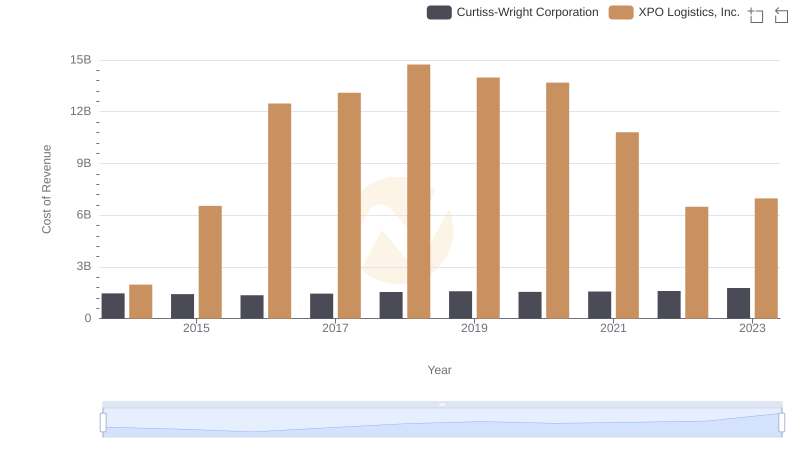Click the XPO Logistics bar for 2022

(x=696, y=263)
